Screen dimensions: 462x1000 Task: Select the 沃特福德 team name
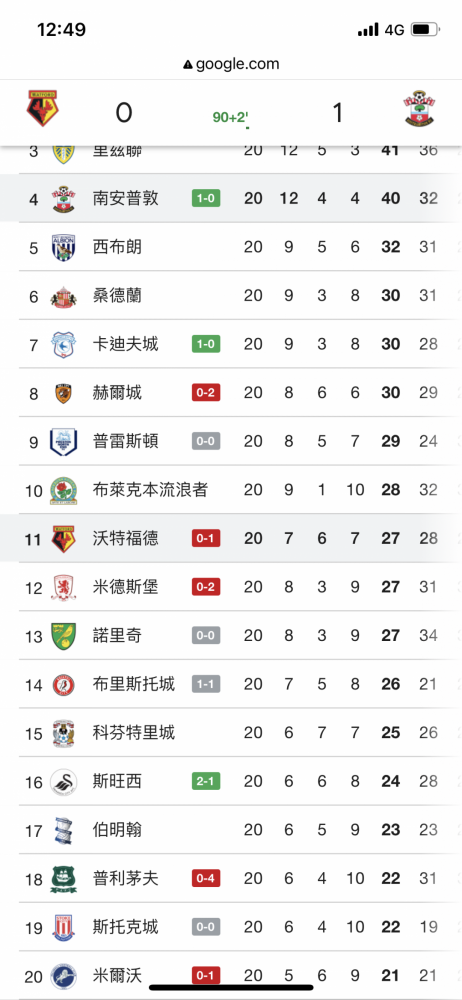[126, 539]
